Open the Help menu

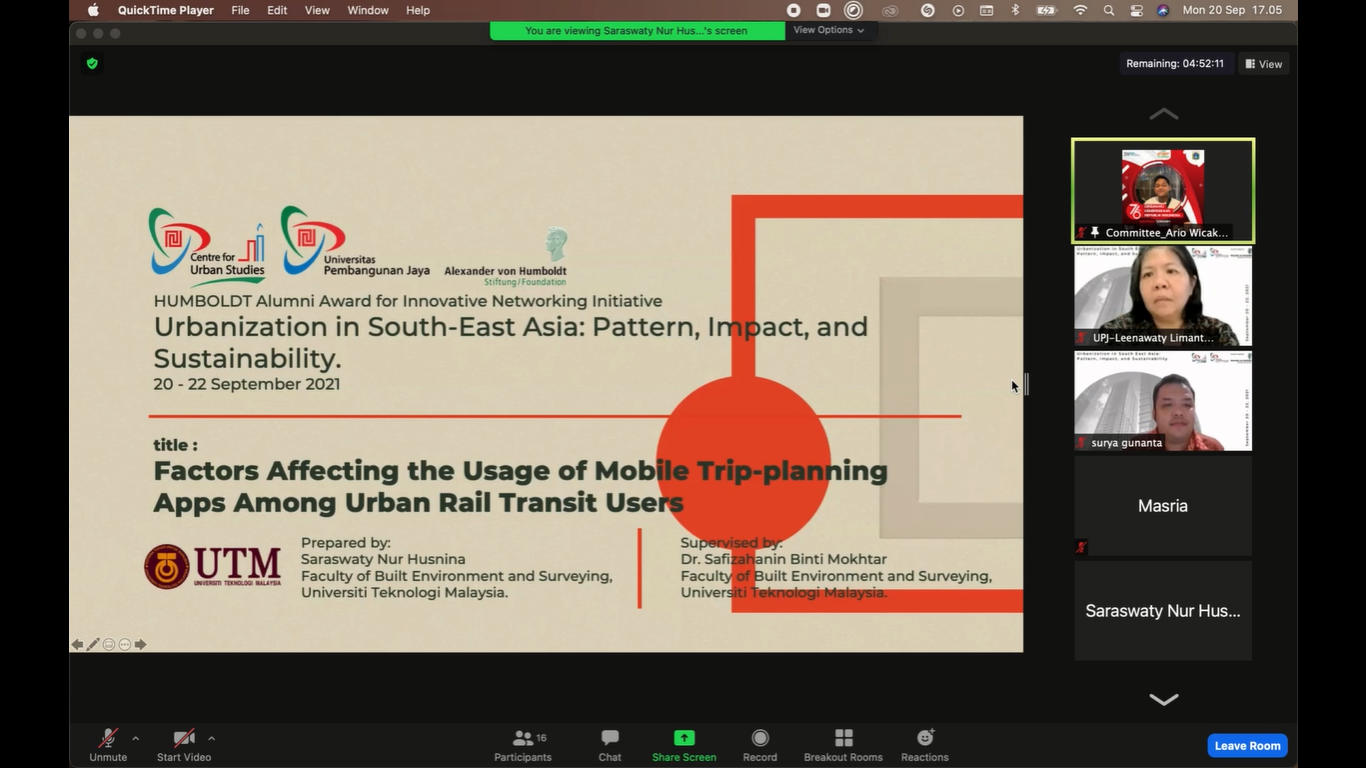(x=418, y=10)
